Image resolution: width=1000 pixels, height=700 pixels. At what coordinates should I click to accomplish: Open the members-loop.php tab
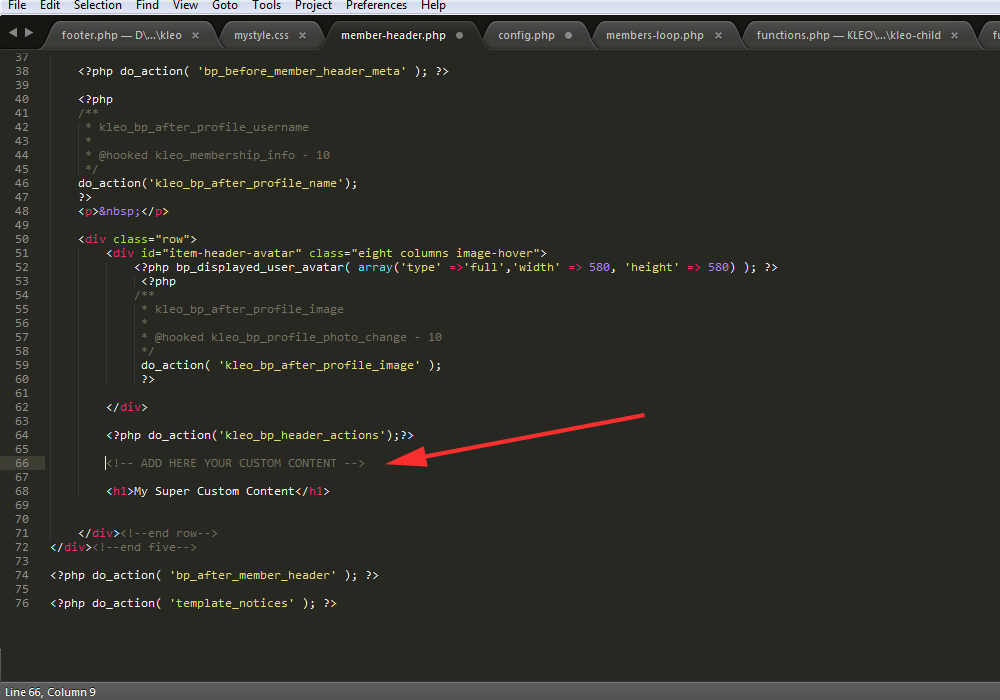click(x=655, y=35)
